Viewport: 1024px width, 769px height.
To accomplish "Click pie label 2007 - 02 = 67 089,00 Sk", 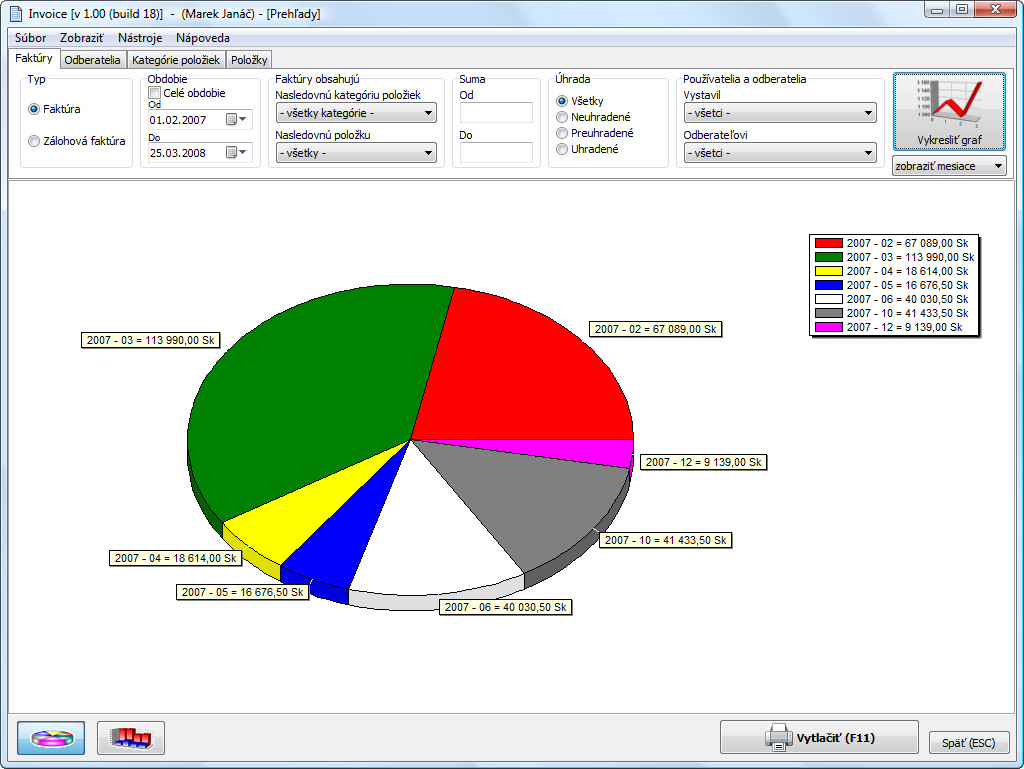I will [656, 329].
